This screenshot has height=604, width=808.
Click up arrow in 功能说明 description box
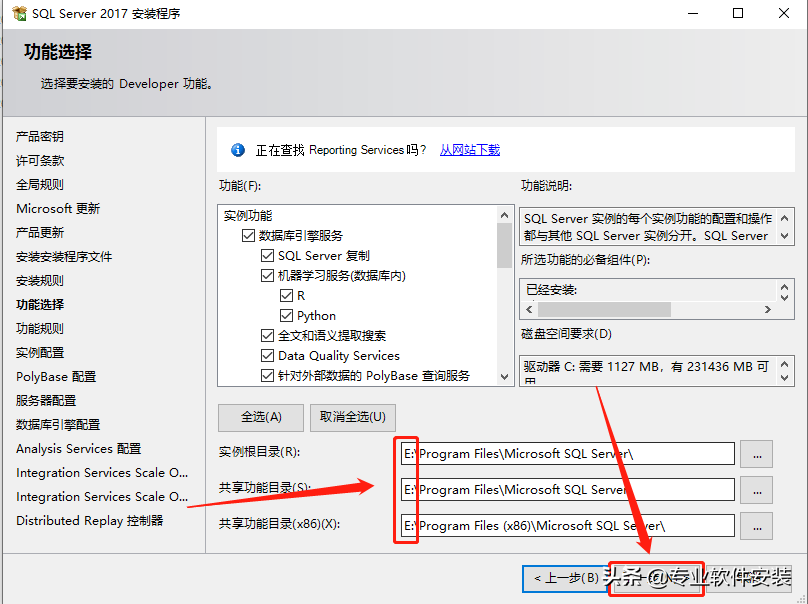click(x=784, y=219)
